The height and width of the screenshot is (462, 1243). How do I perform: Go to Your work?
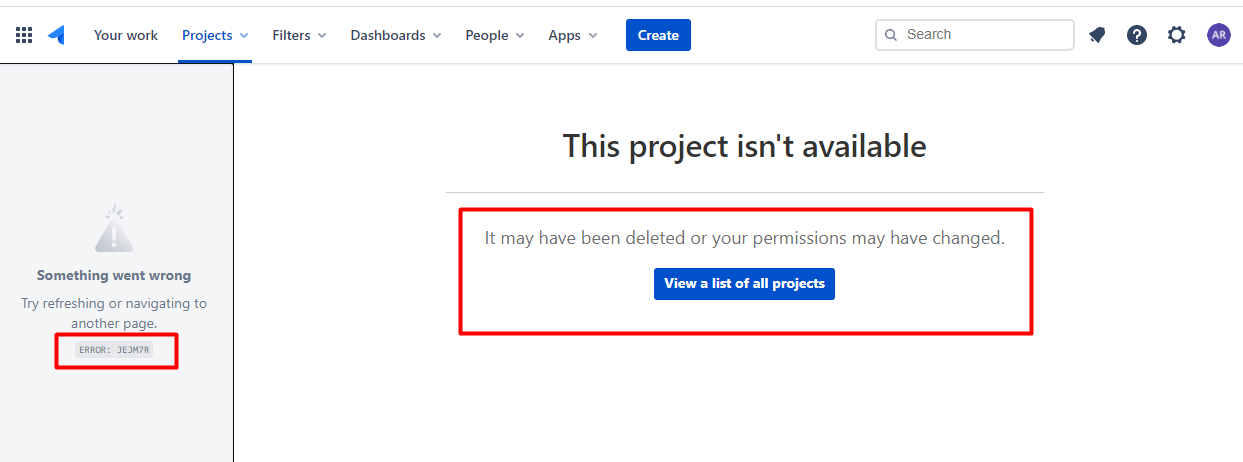pos(126,35)
